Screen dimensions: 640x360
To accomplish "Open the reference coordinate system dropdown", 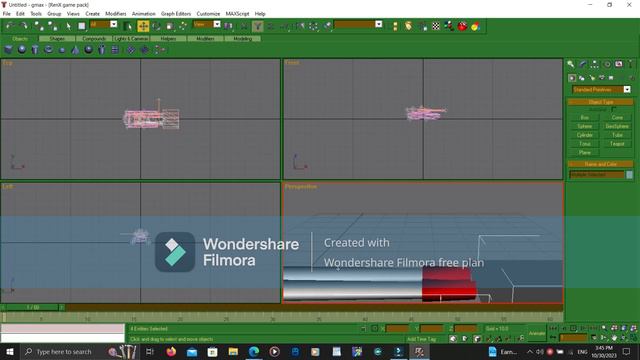I will pos(217,24).
